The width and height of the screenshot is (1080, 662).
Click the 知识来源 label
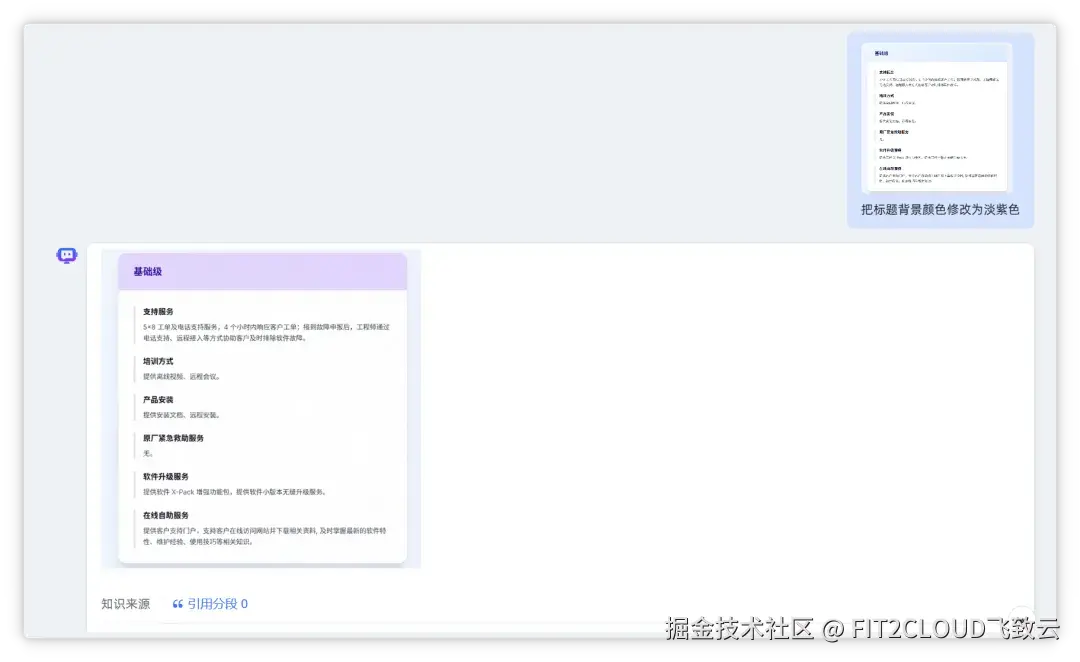pyautogui.click(x=125, y=604)
